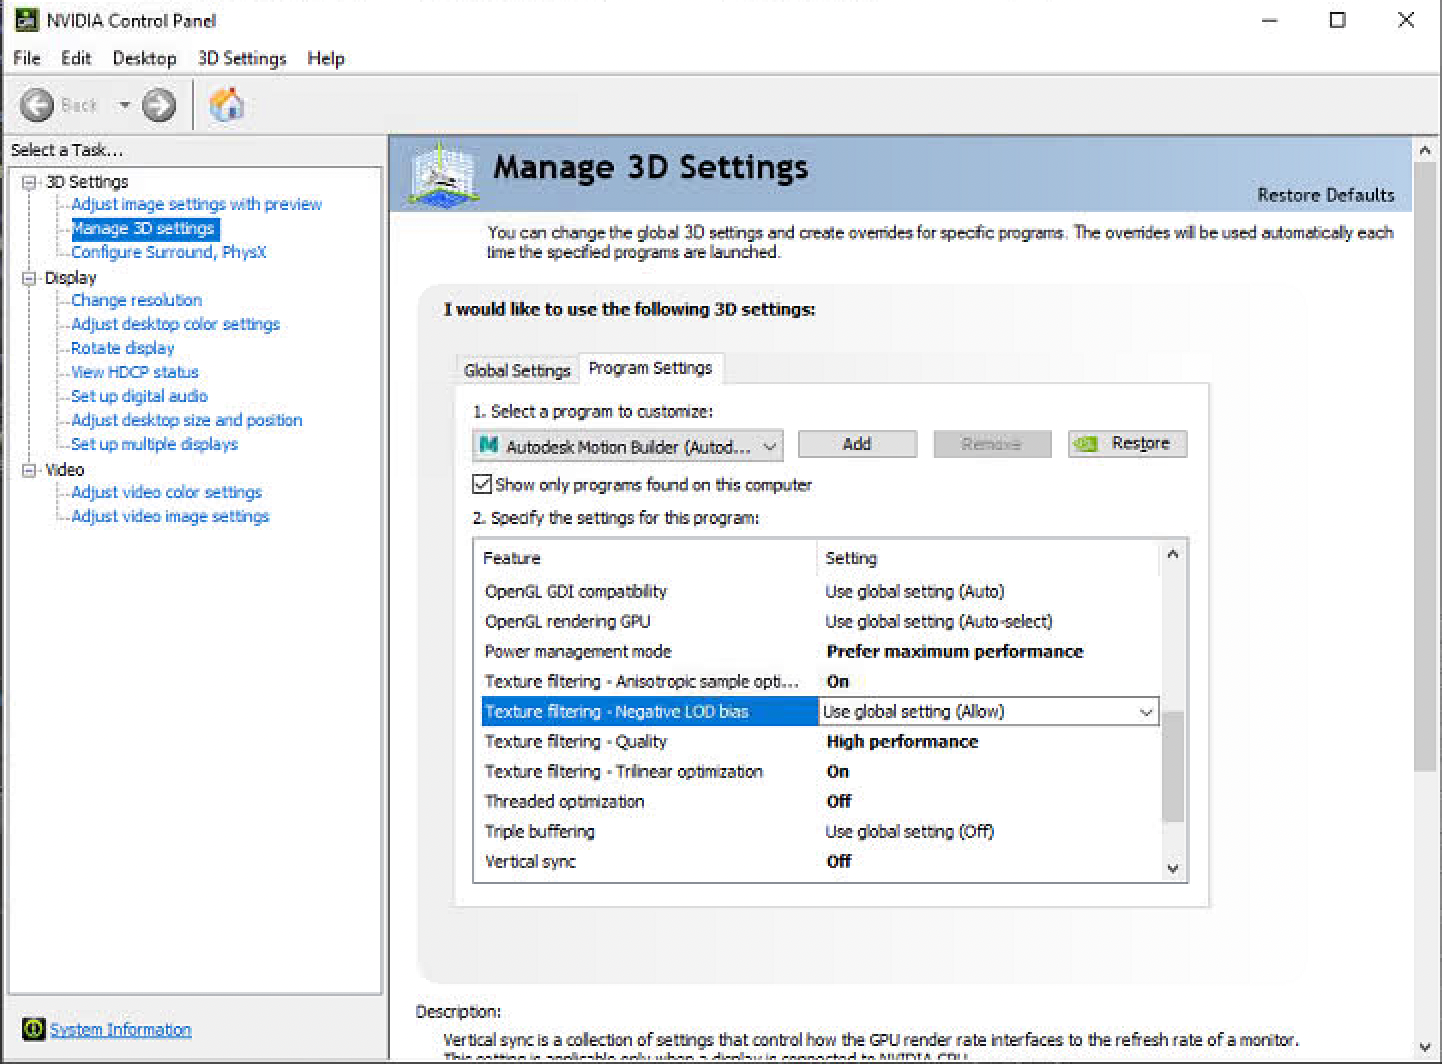Click the NVIDIA Control Panel title bar icon

25,18
